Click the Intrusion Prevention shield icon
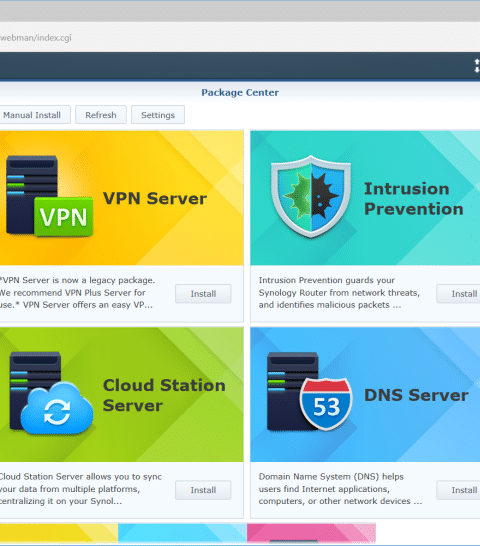 311,197
